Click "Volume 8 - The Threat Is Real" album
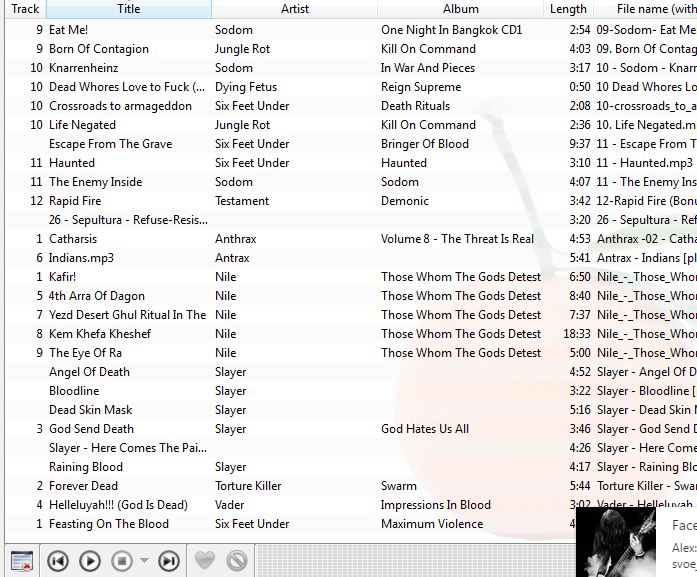This screenshot has height=577, width=697. pos(457,239)
